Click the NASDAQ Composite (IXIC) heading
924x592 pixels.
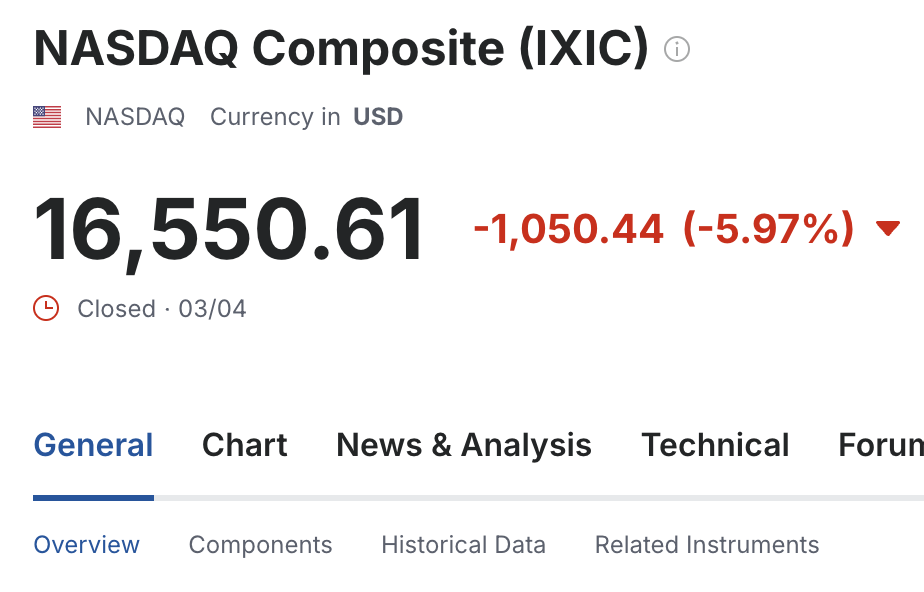tap(341, 48)
